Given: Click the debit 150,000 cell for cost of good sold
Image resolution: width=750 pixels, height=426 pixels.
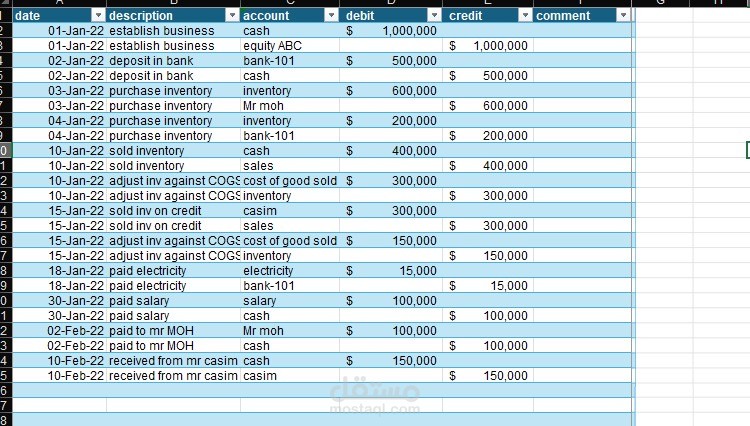Looking at the screenshot, I should [x=391, y=240].
